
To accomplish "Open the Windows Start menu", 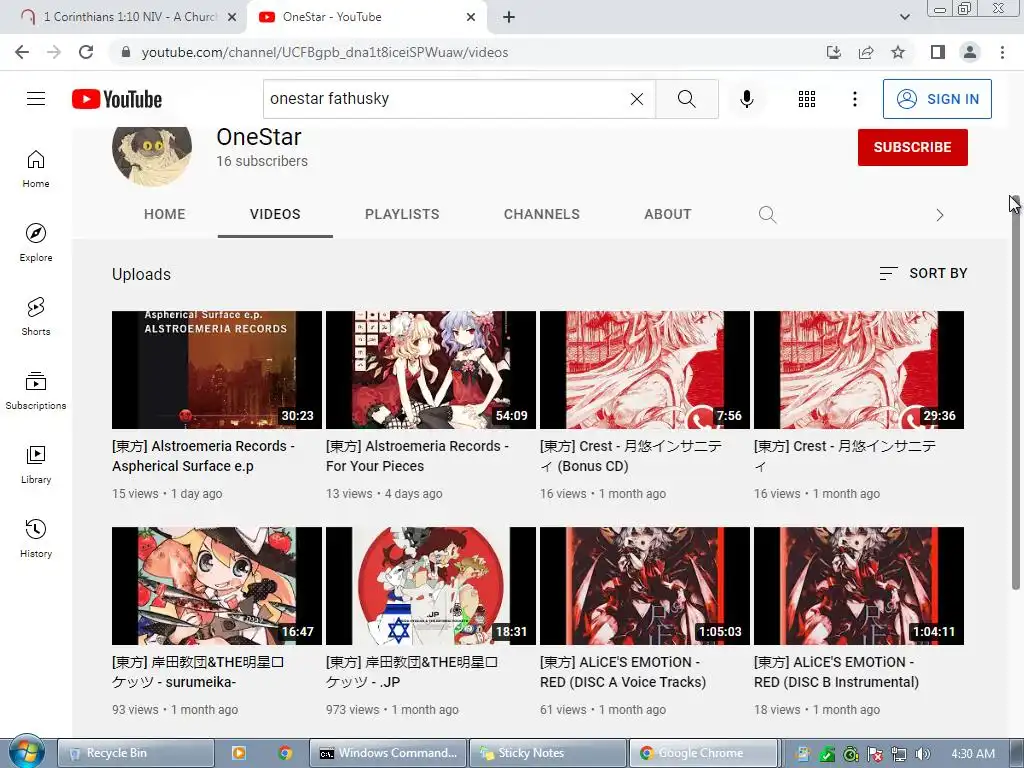I will pyautogui.click(x=26, y=752).
